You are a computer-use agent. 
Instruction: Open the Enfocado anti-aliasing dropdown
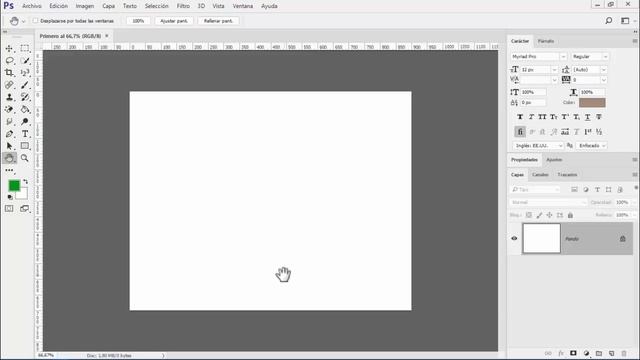coord(591,146)
